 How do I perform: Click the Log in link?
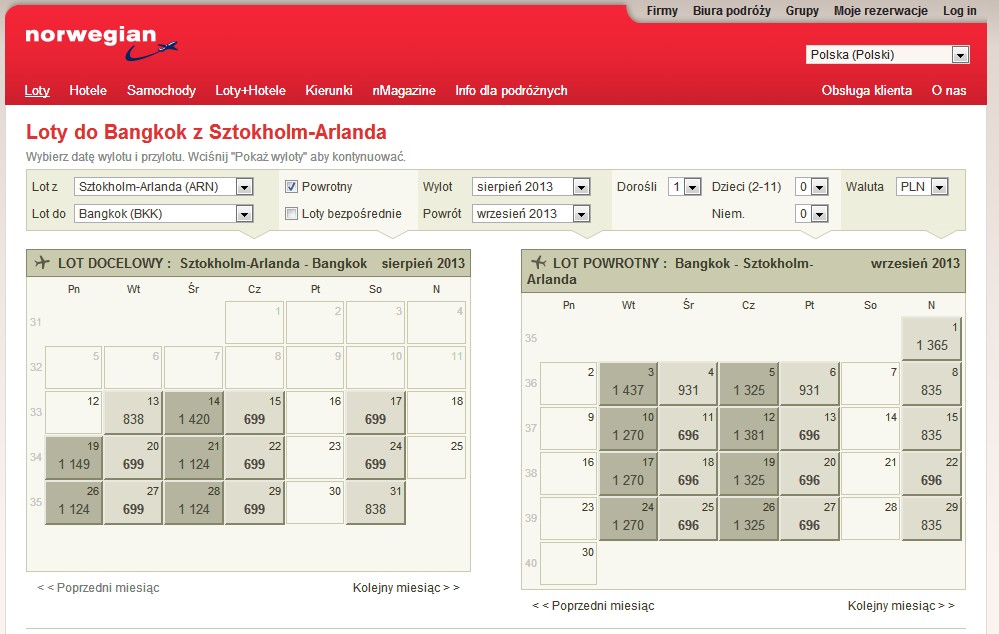coord(959,11)
